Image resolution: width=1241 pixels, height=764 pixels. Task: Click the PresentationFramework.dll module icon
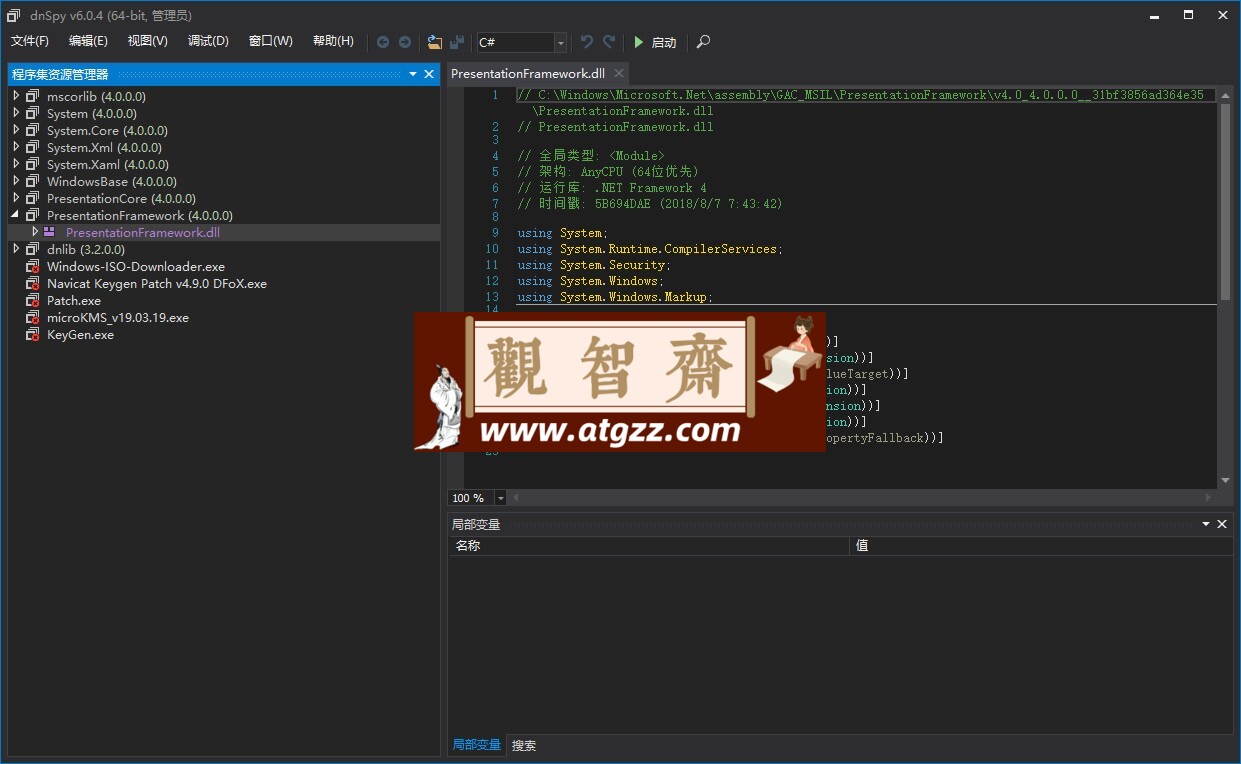[x=50, y=232]
